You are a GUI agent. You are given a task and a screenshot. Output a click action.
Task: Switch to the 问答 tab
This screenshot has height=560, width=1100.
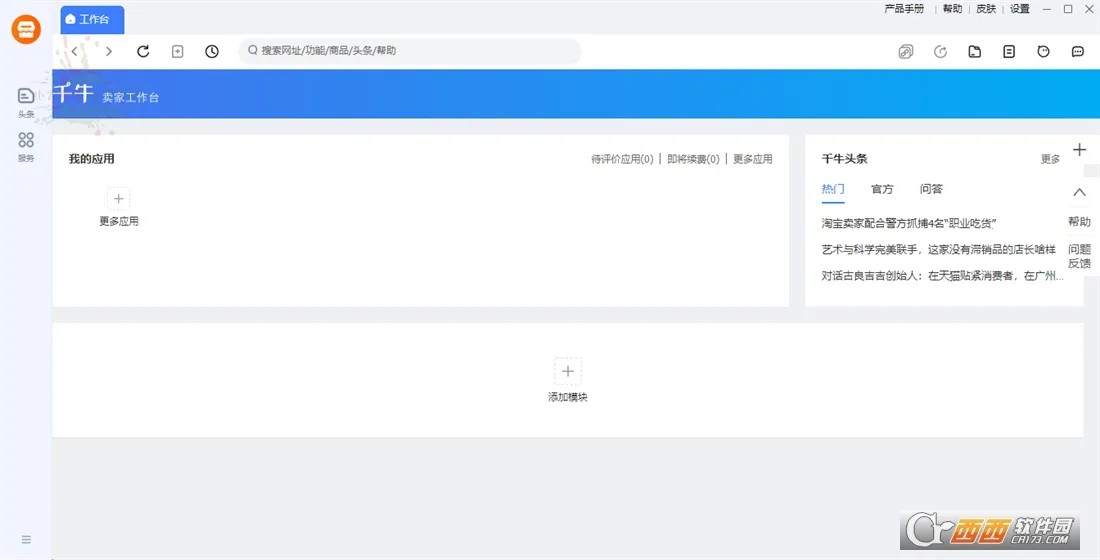pyautogui.click(x=931, y=189)
